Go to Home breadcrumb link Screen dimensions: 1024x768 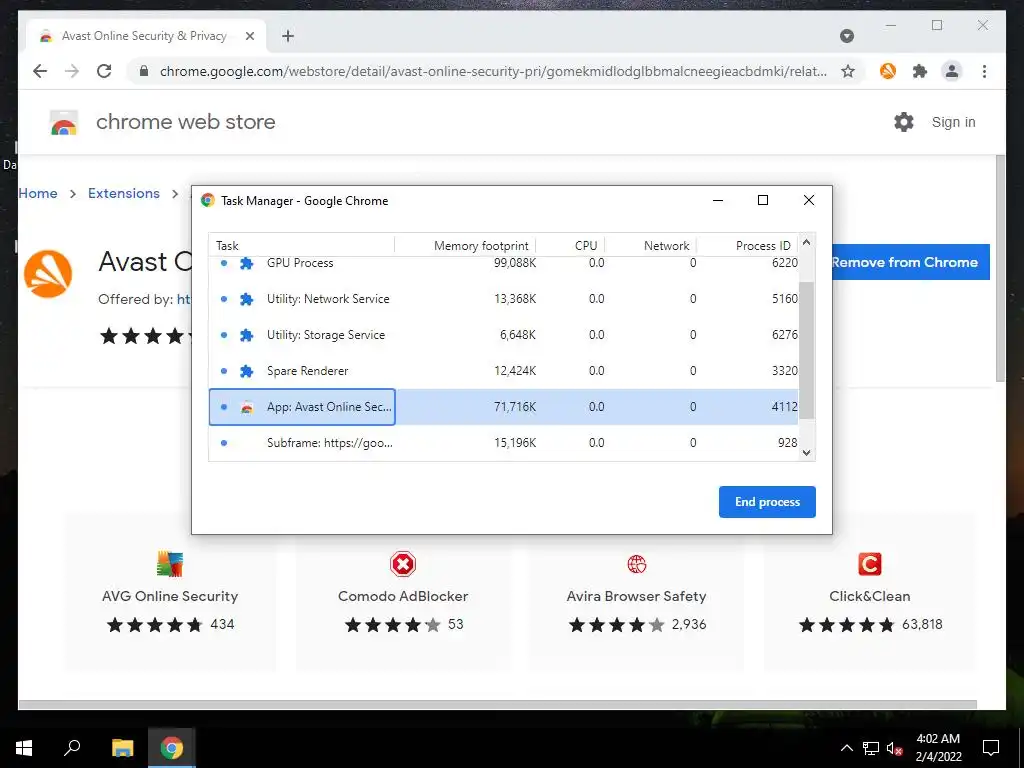coord(38,193)
